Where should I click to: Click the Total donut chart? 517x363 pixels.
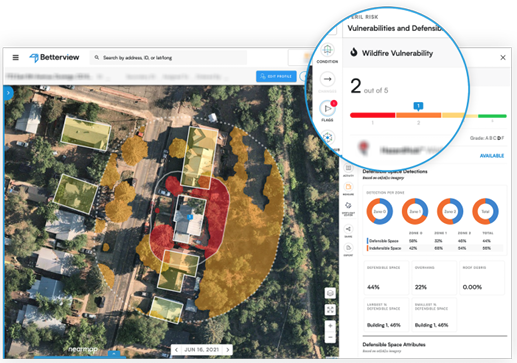pyautogui.click(x=485, y=211)
